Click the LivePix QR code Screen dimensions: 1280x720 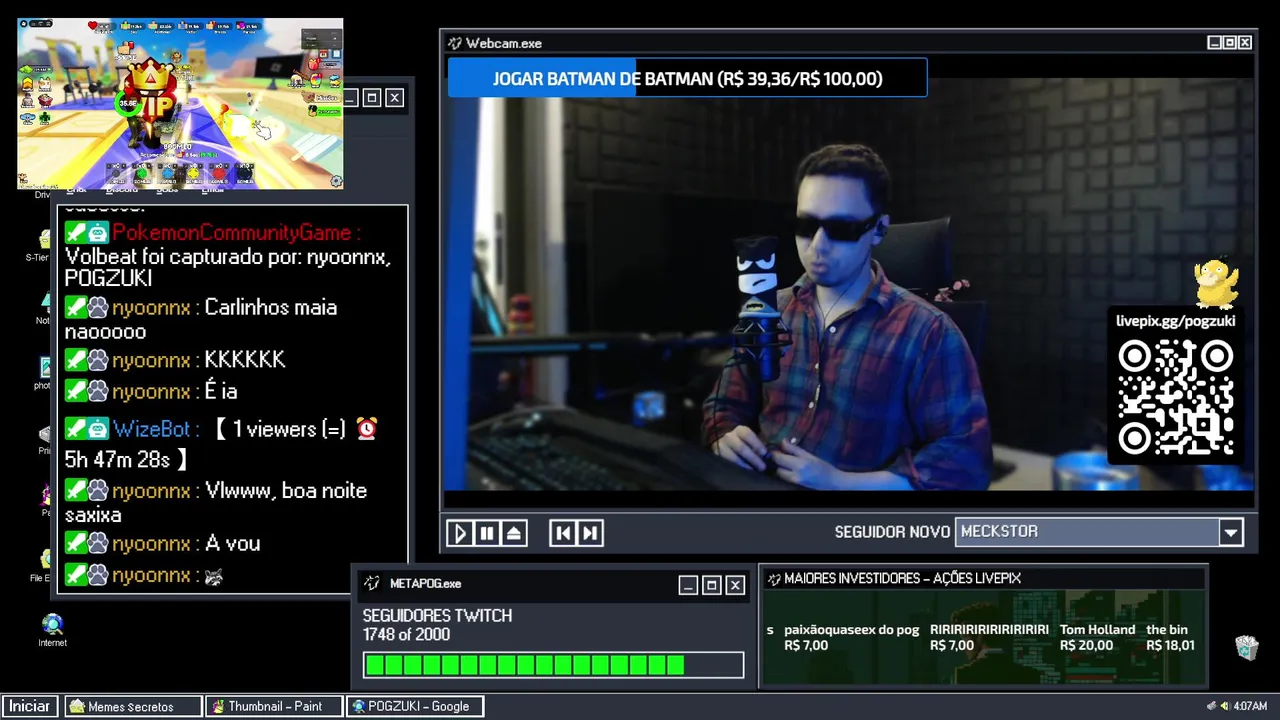tap(1175, 397)
